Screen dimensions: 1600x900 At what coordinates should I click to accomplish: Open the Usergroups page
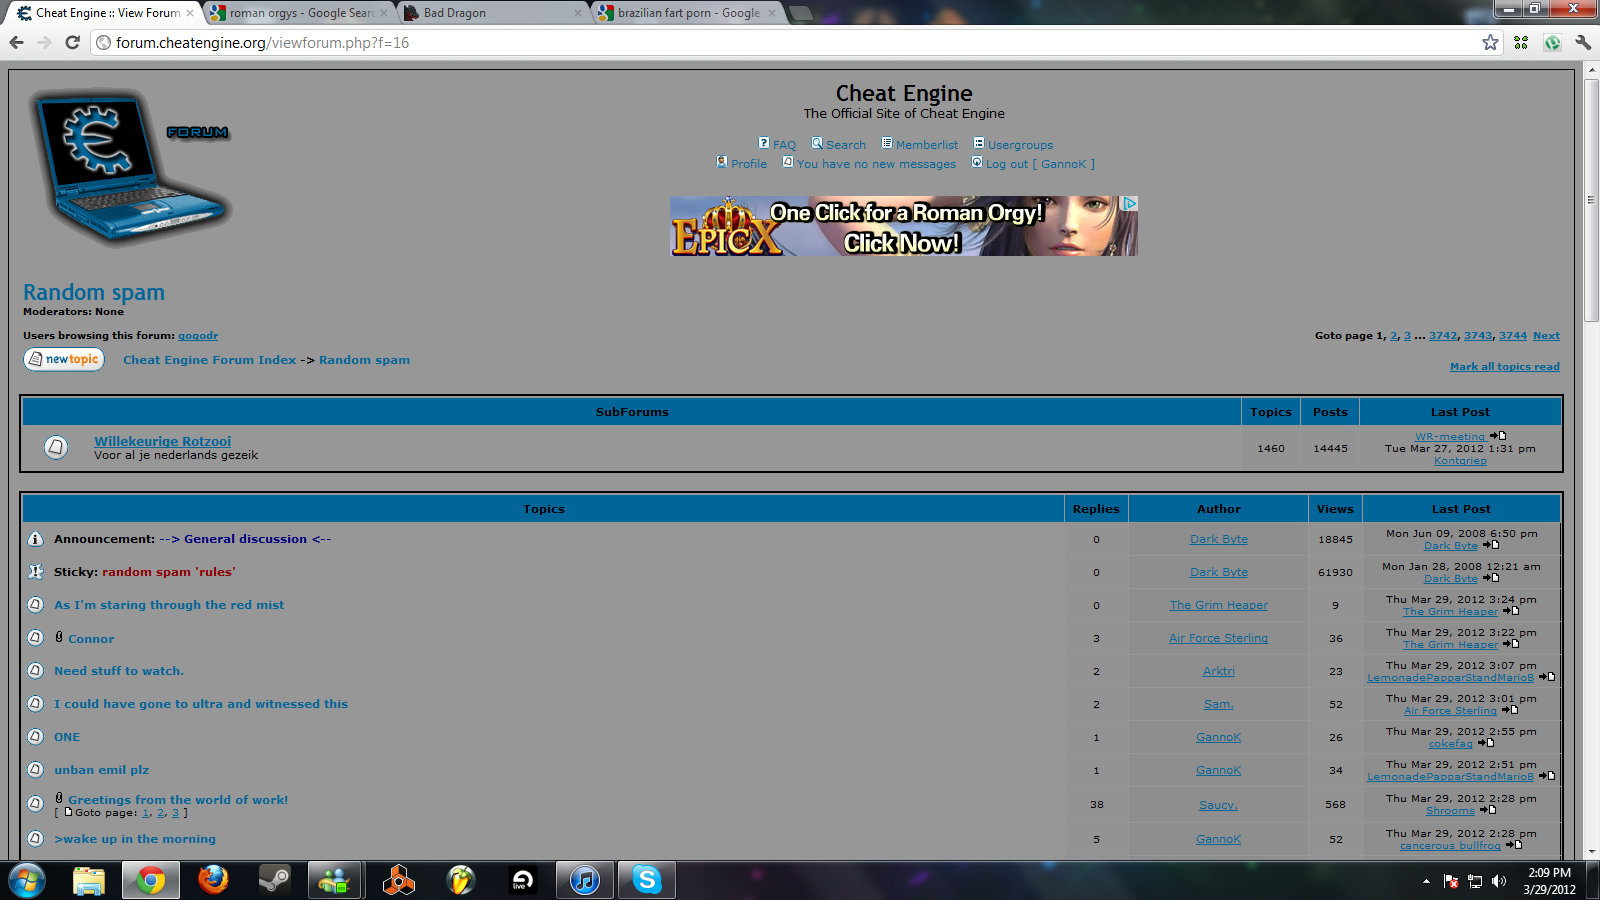point(1020,145)
